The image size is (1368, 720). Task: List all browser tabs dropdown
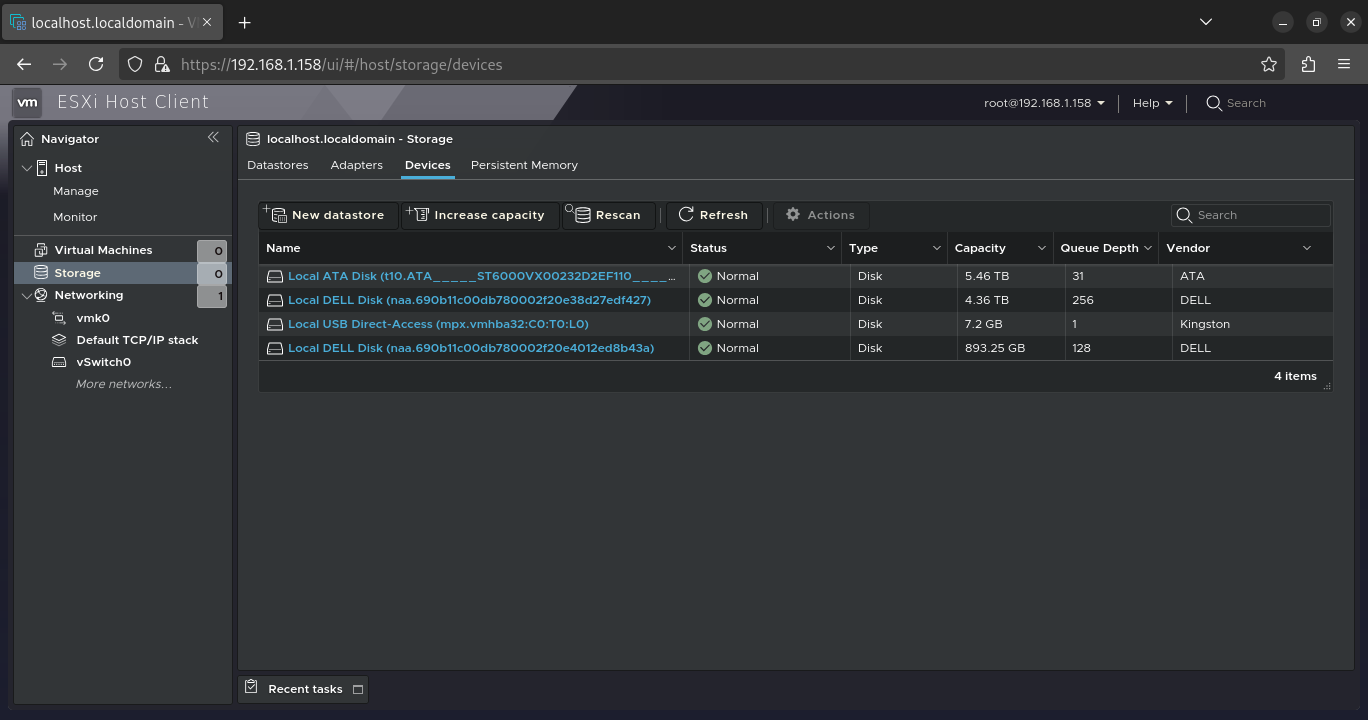pyautogui.click(x=1205, y=22)
